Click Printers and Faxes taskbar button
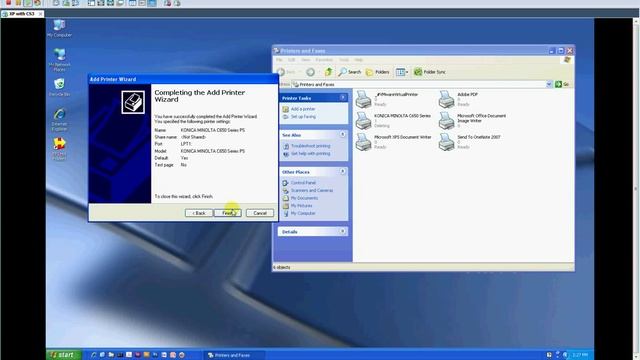 [233, 355]
